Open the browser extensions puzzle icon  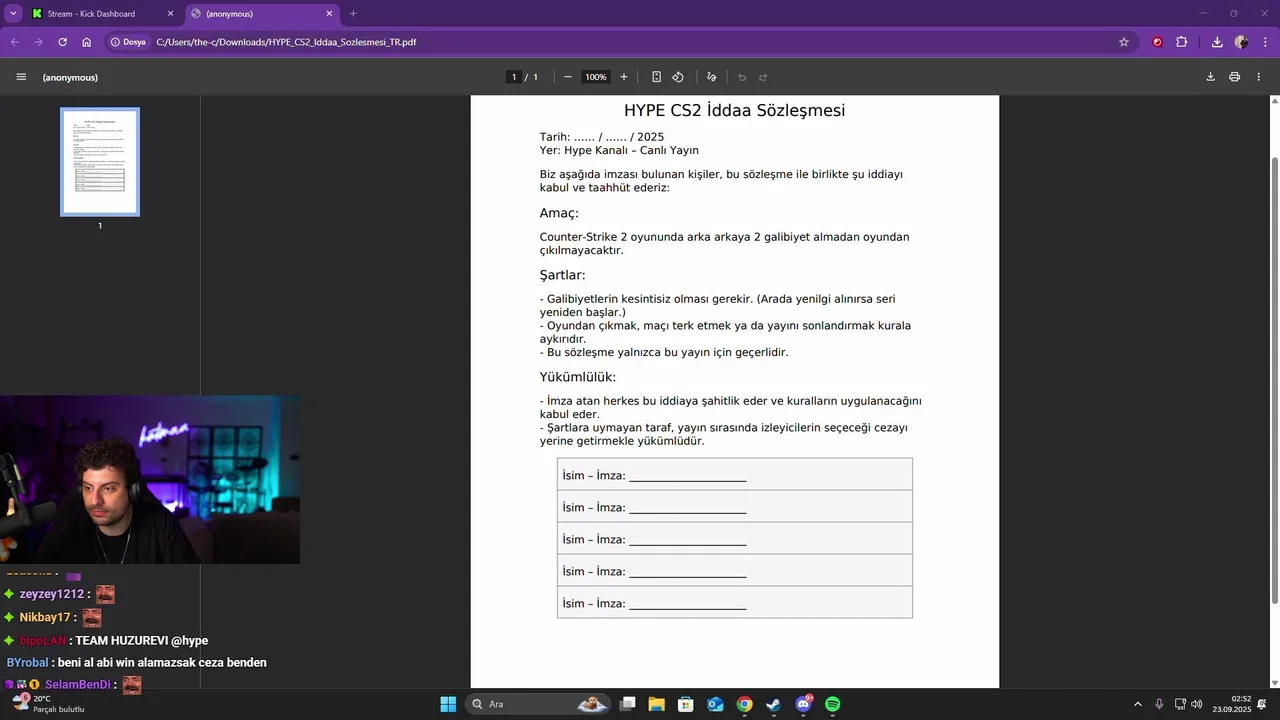(1182, 42)
